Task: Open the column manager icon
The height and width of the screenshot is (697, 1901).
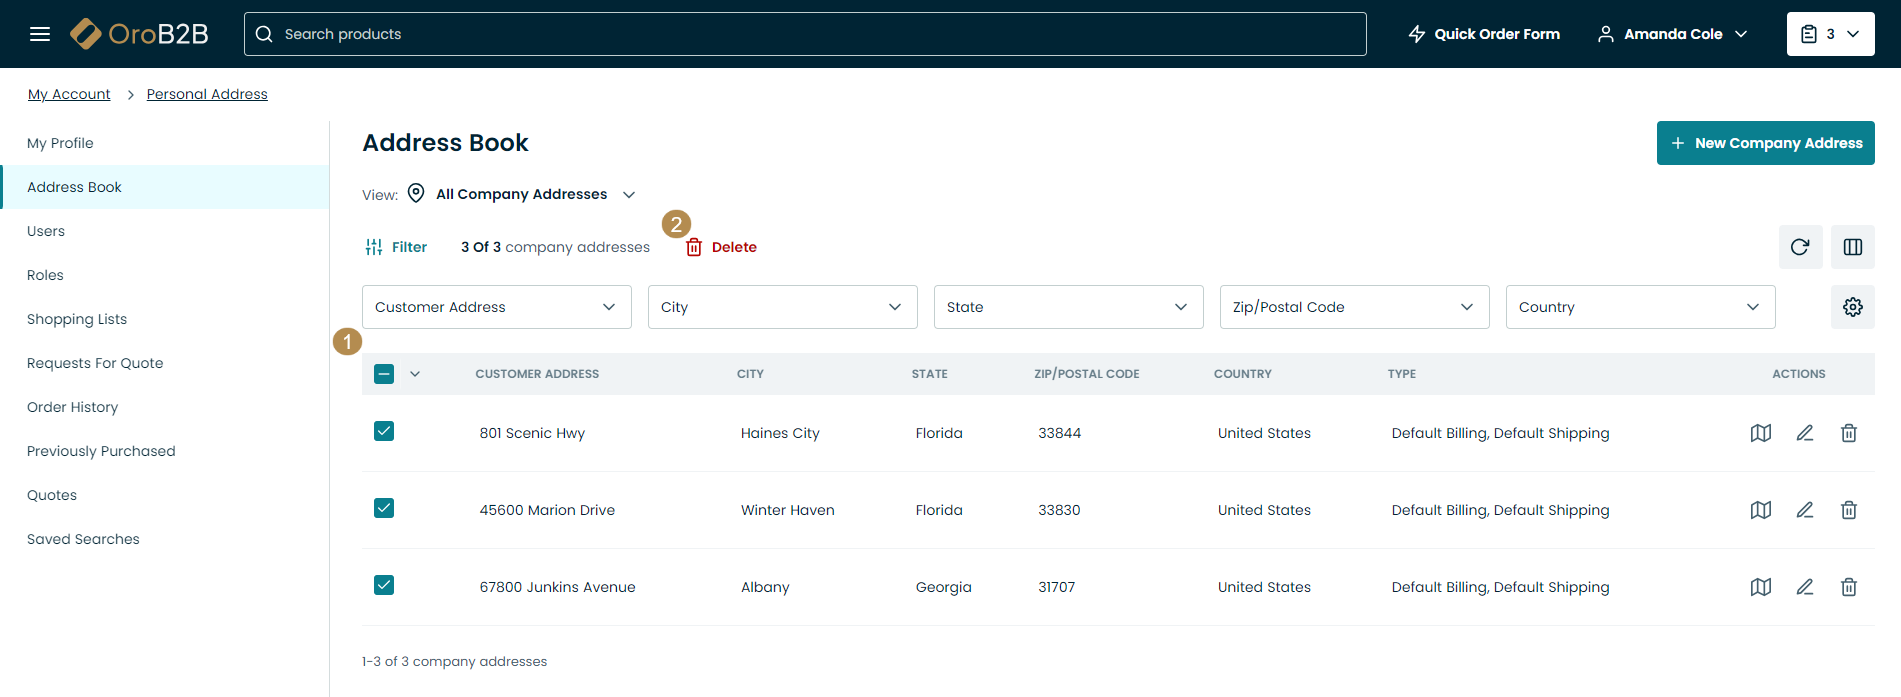Action: pos(1852,247)
